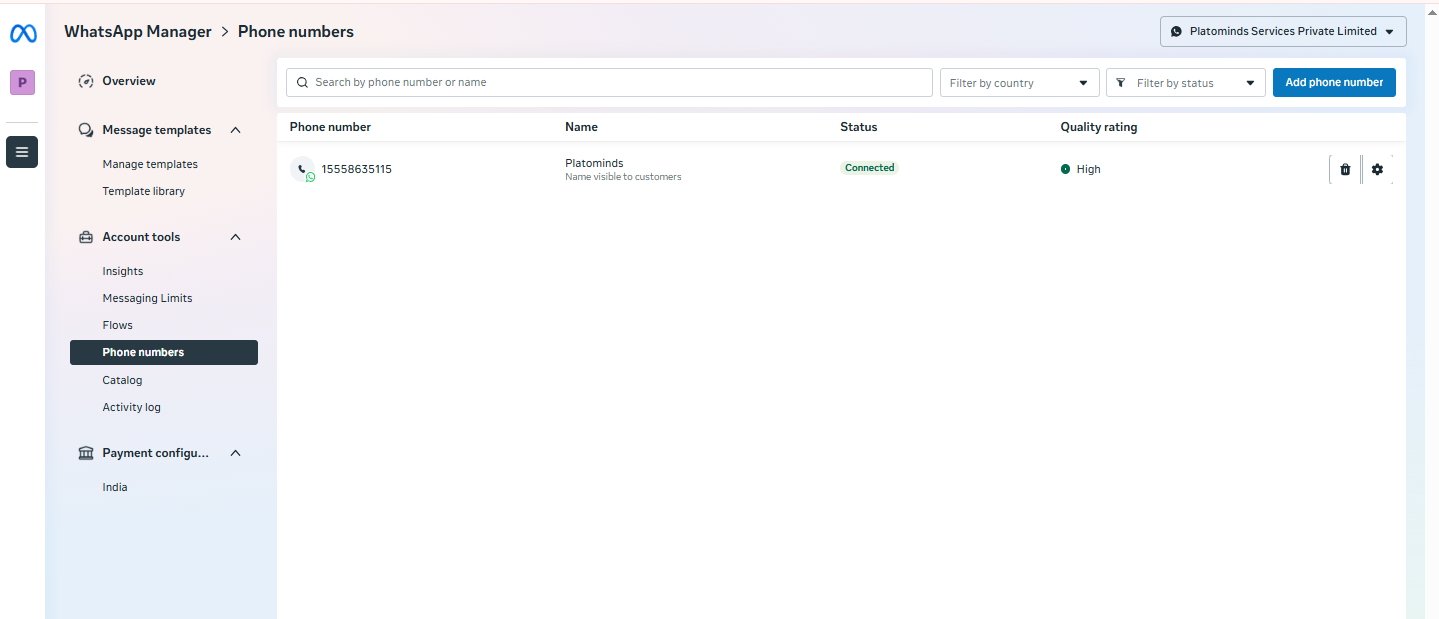Open phone number settings gear icon
Viewport: 1439px width, 619px height.
[x=1377, y=170]
